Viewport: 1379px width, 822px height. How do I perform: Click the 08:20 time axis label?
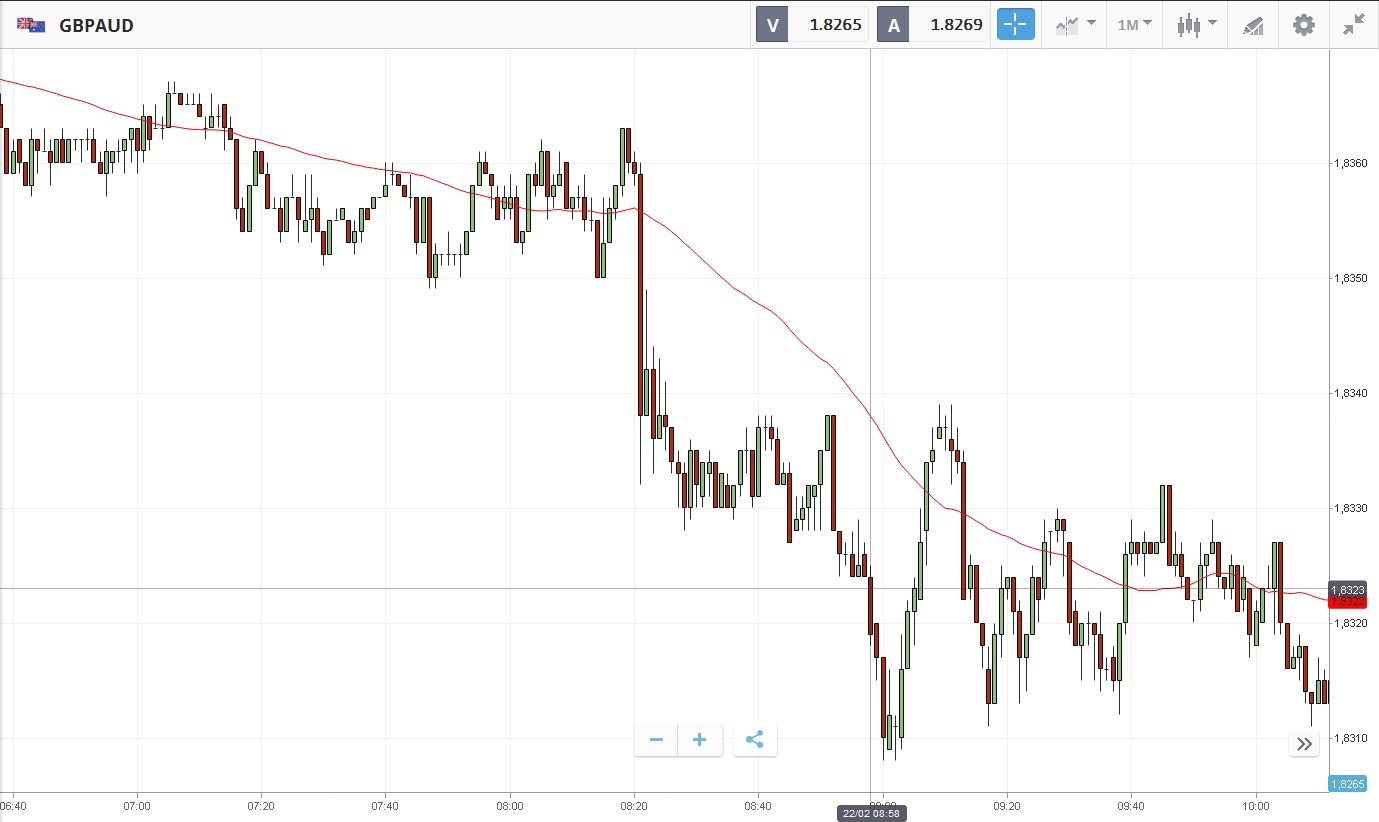point(634,805)
